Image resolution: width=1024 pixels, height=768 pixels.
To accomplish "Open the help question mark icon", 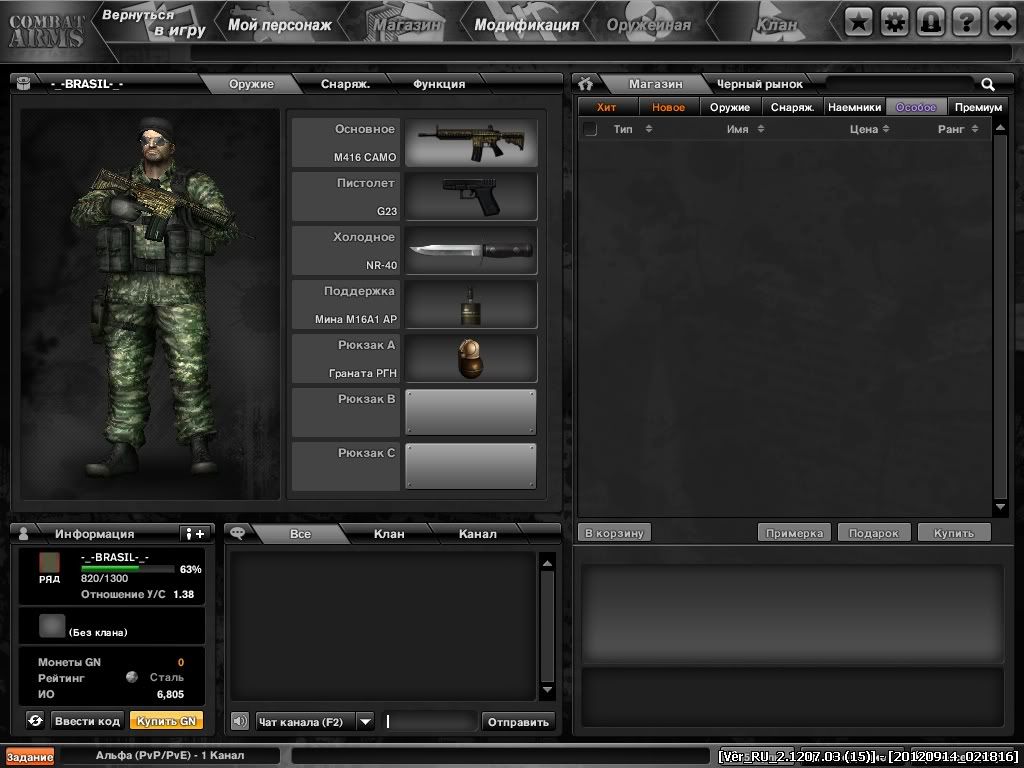I will pos(964,19).
